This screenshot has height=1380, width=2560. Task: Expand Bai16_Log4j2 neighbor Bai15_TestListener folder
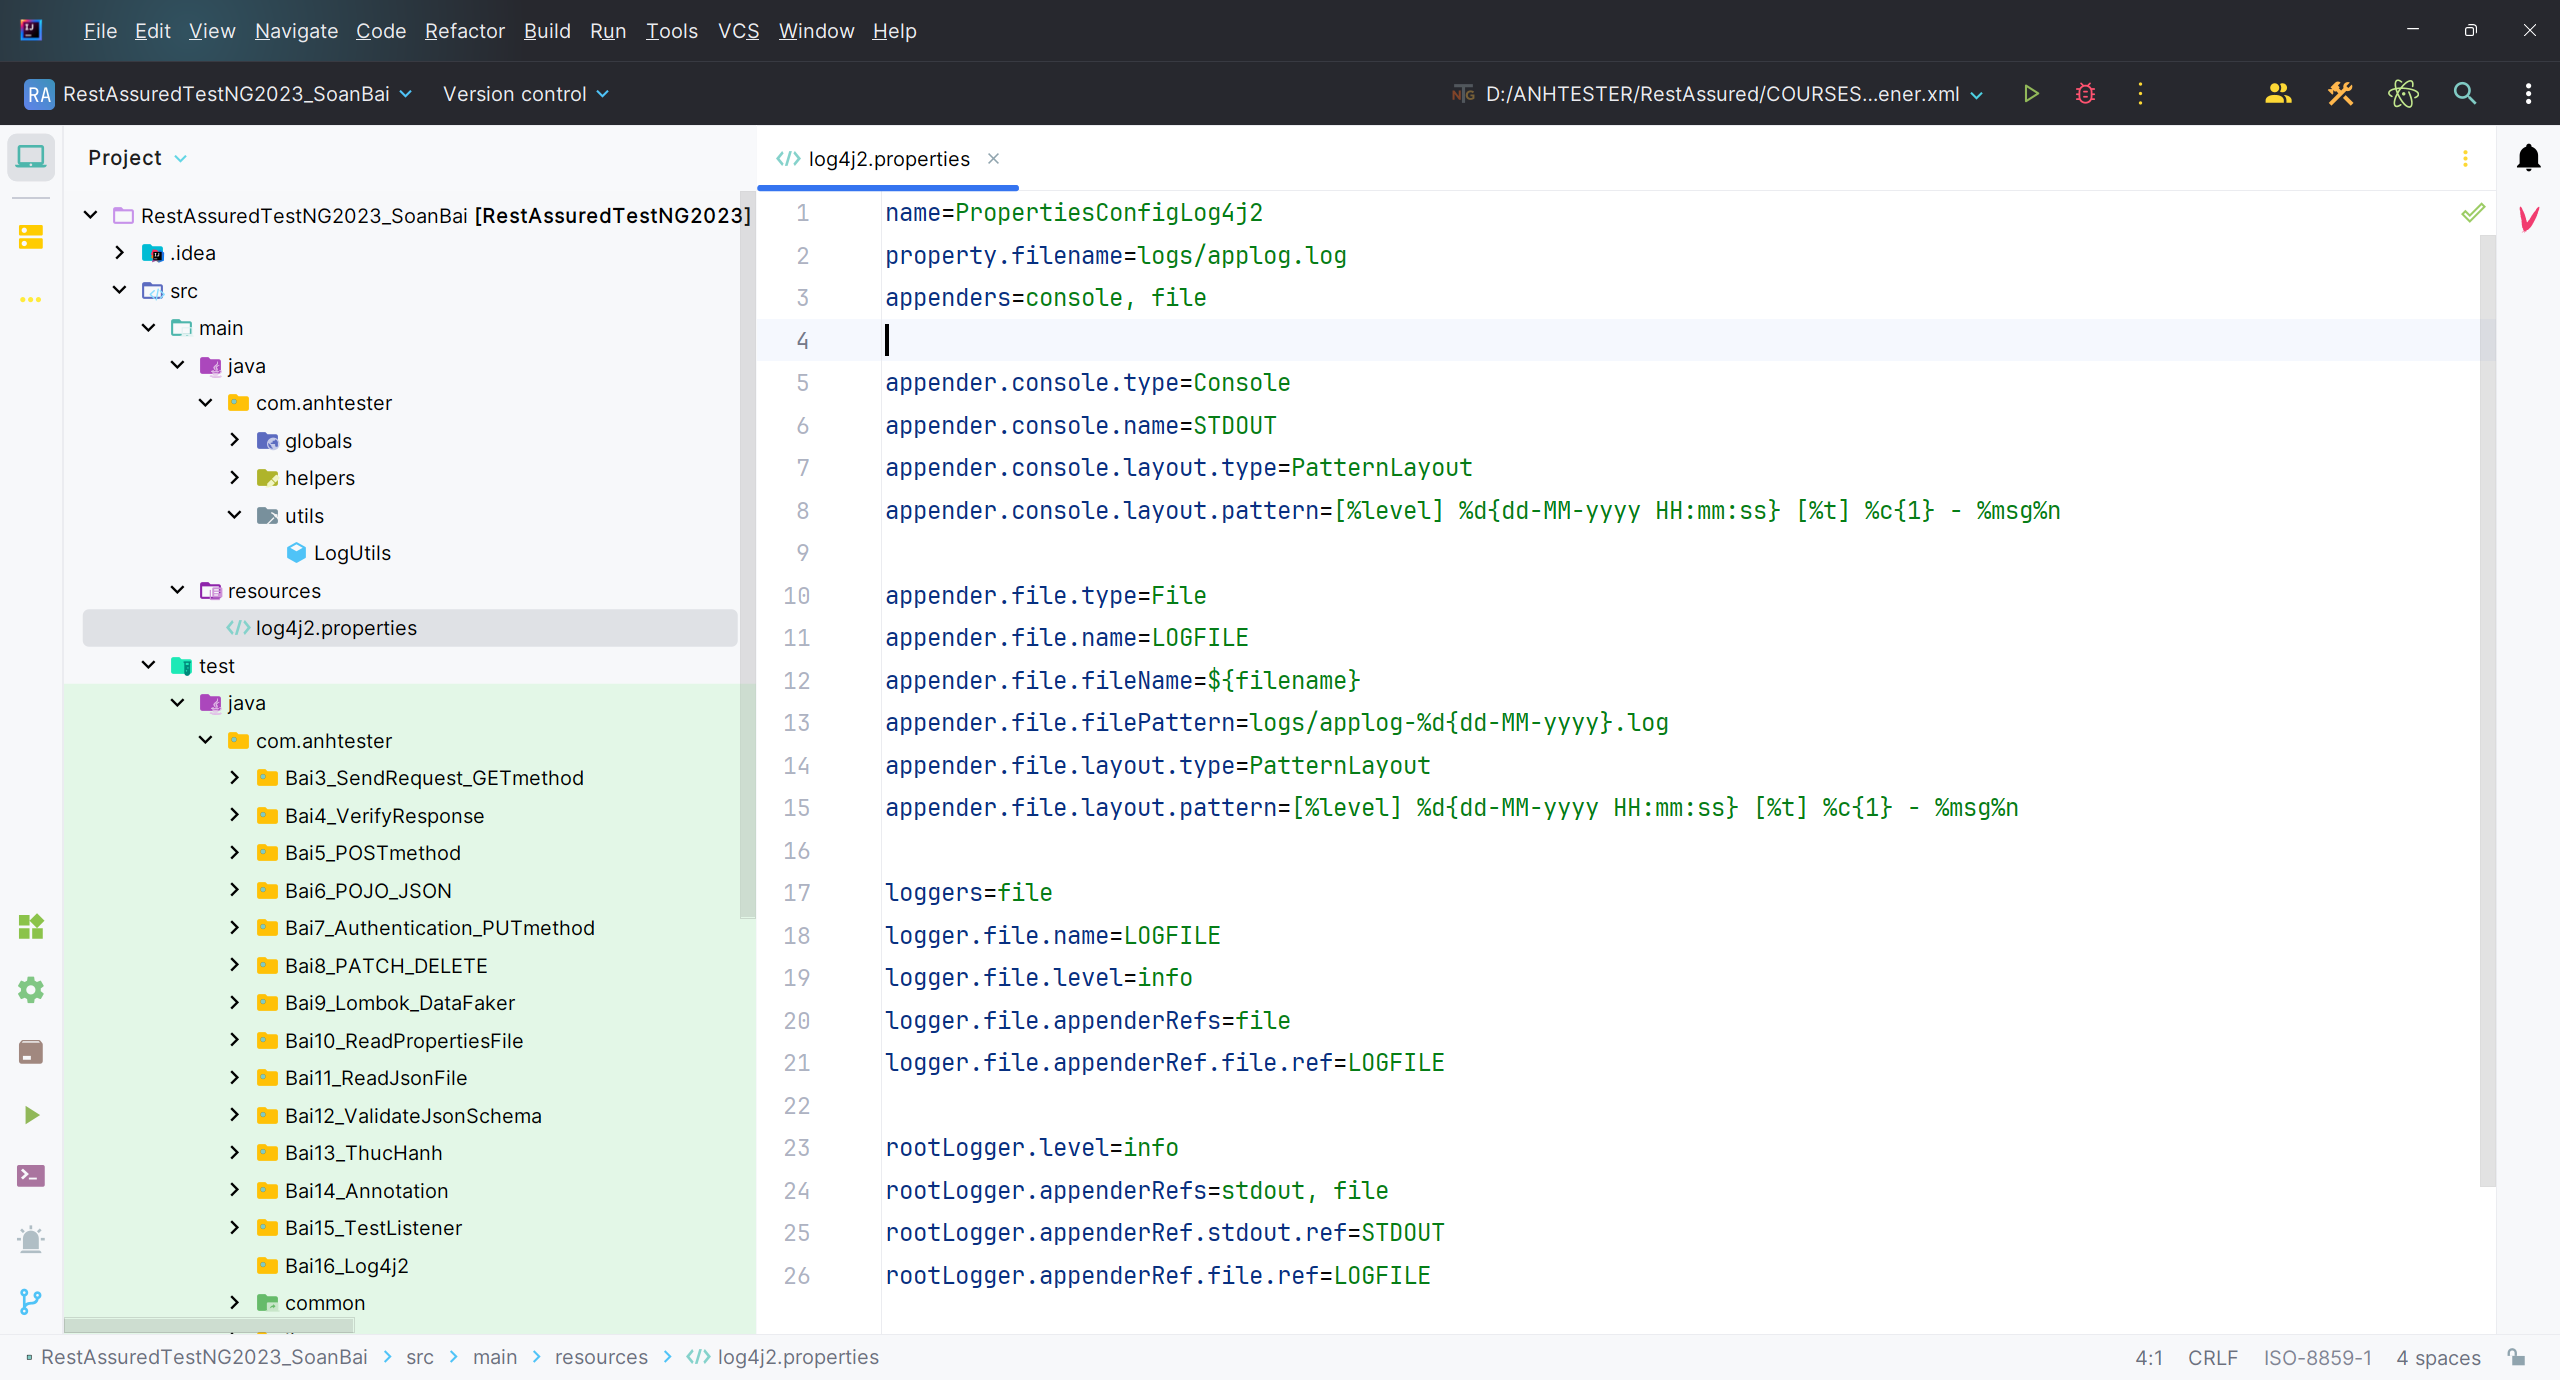[x=234, y=1228]
